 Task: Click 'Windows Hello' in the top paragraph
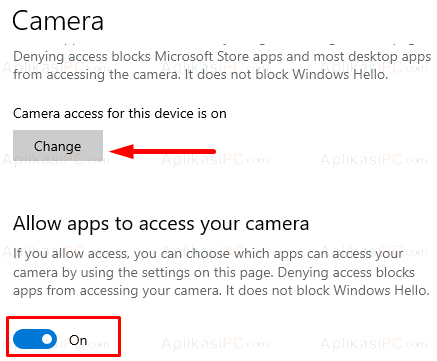(340, 74)
